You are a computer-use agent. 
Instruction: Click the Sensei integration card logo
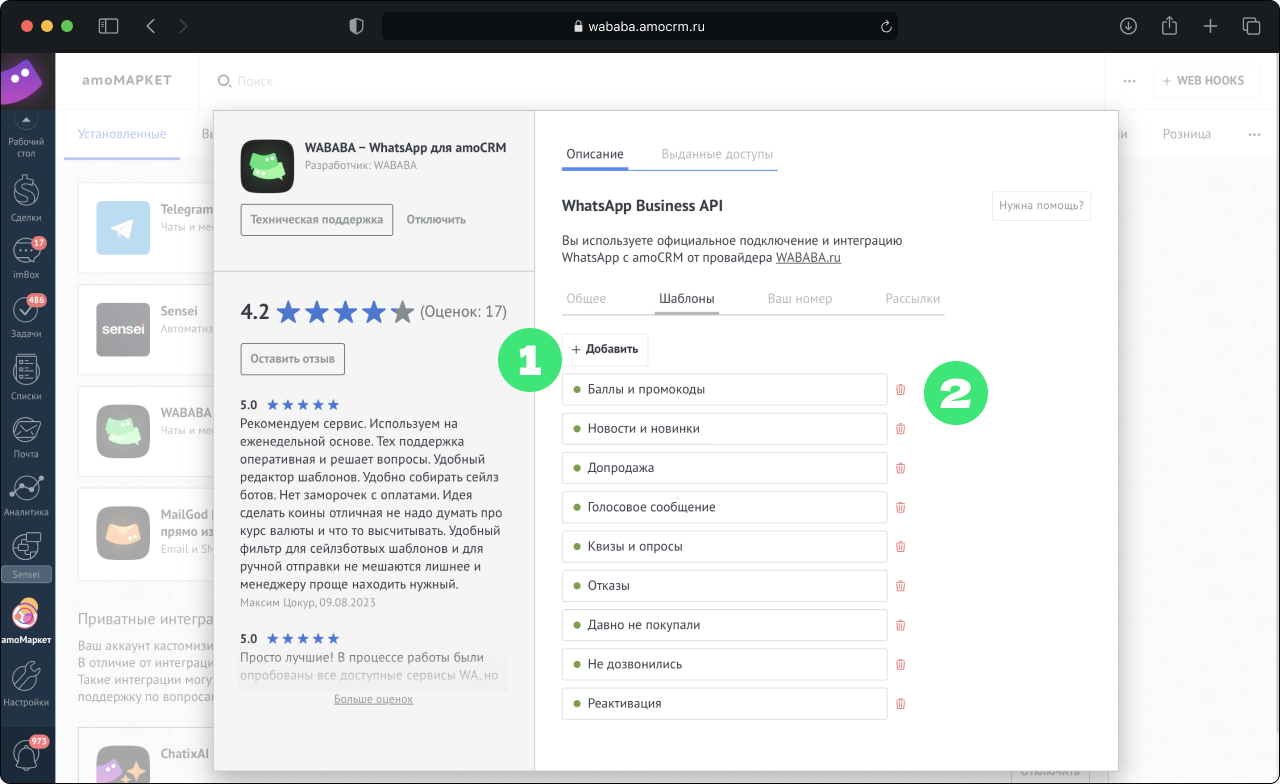tap(122, 329)
